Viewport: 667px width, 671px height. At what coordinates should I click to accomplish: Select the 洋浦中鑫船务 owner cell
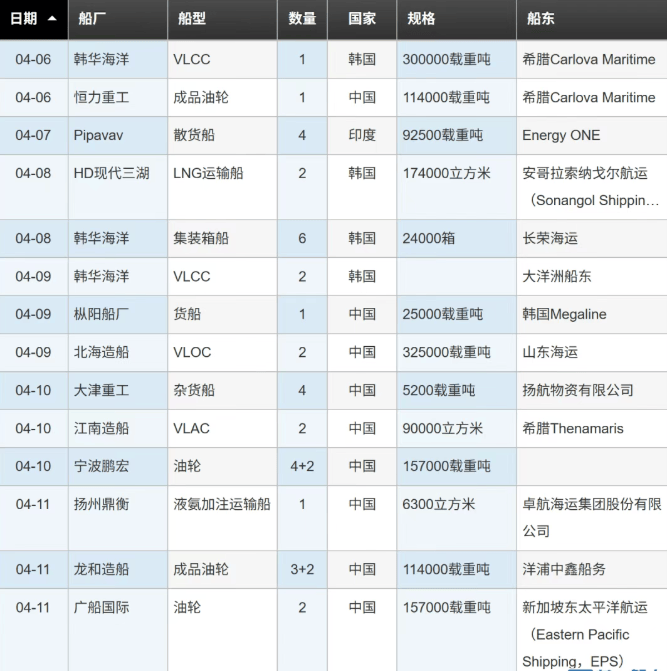point(564,569)
